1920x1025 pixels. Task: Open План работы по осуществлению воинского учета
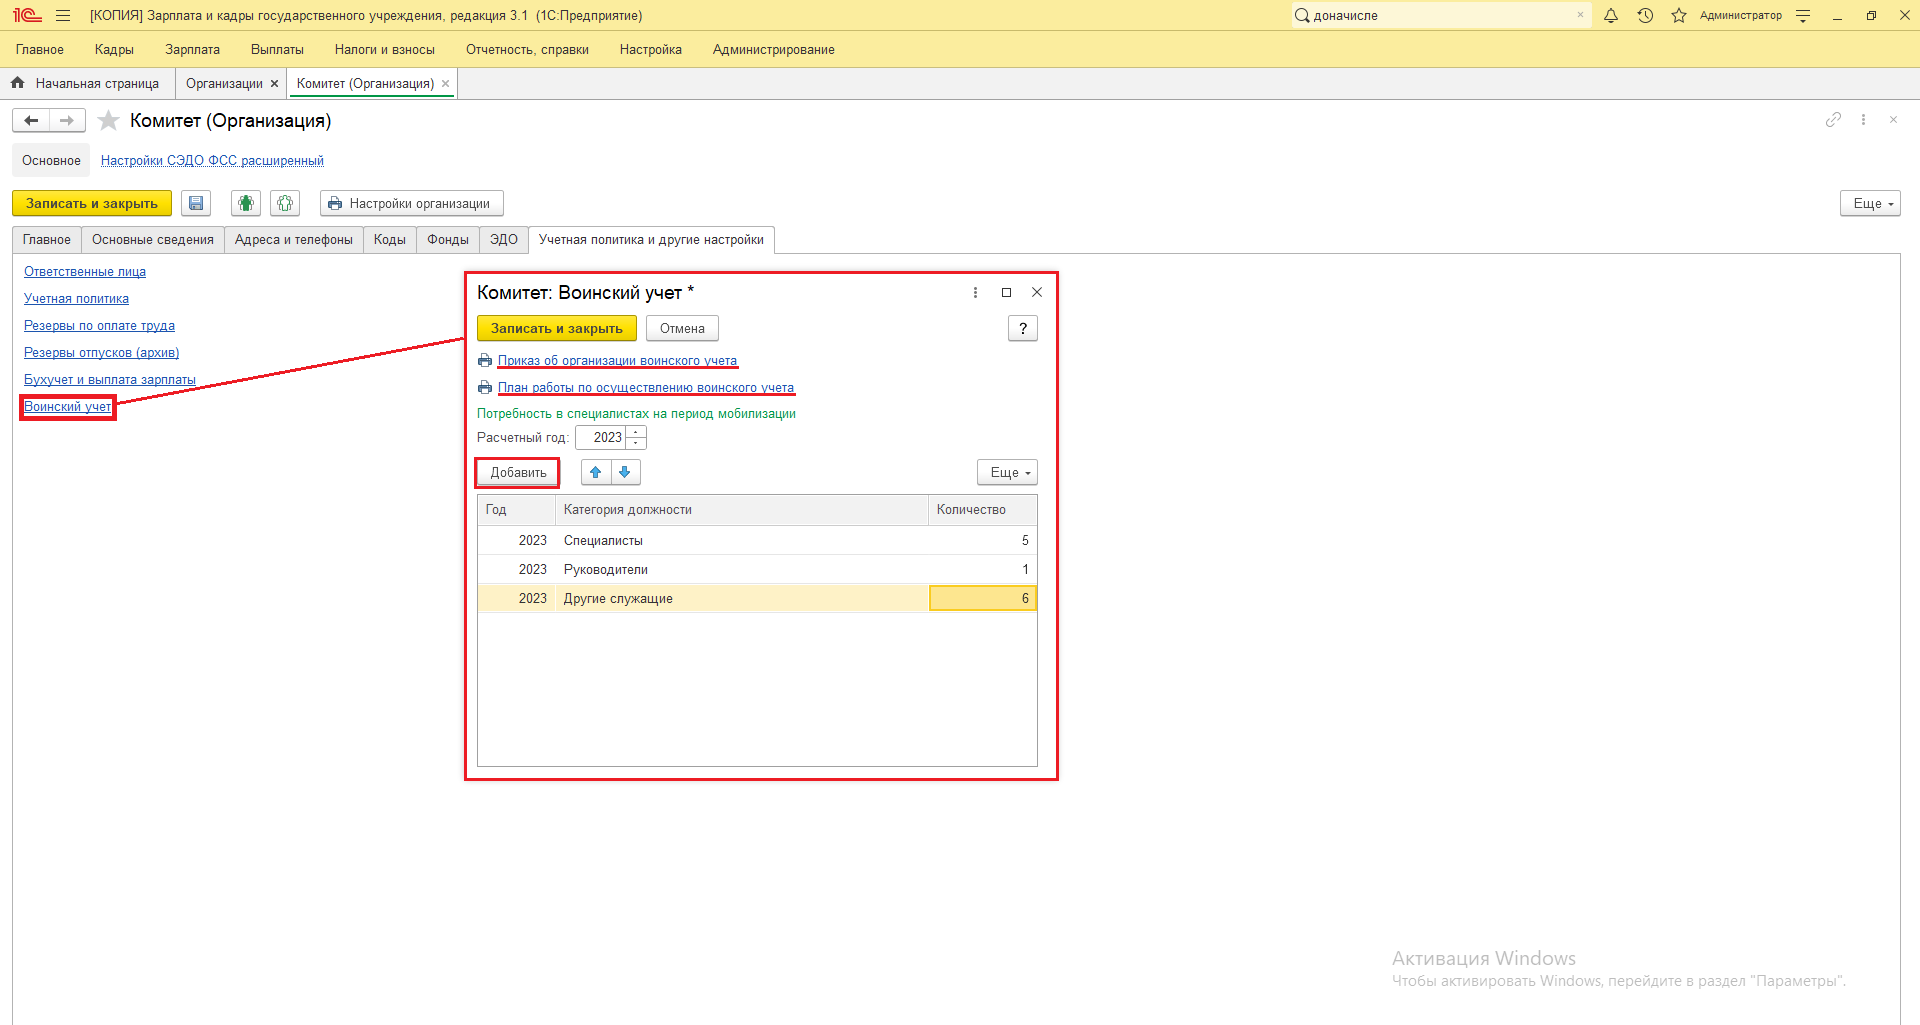[646, 388]
